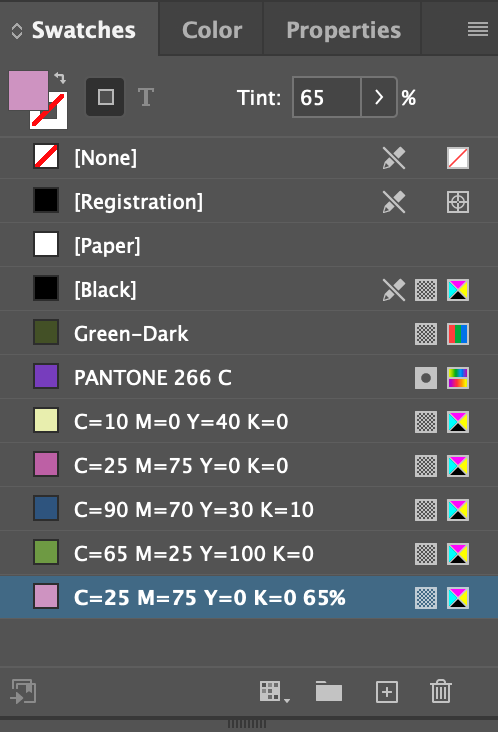498x732 pixels.
Task: Select the C=90 M=70 Y=30 K=10 swatch
Action: coord(249,509)
